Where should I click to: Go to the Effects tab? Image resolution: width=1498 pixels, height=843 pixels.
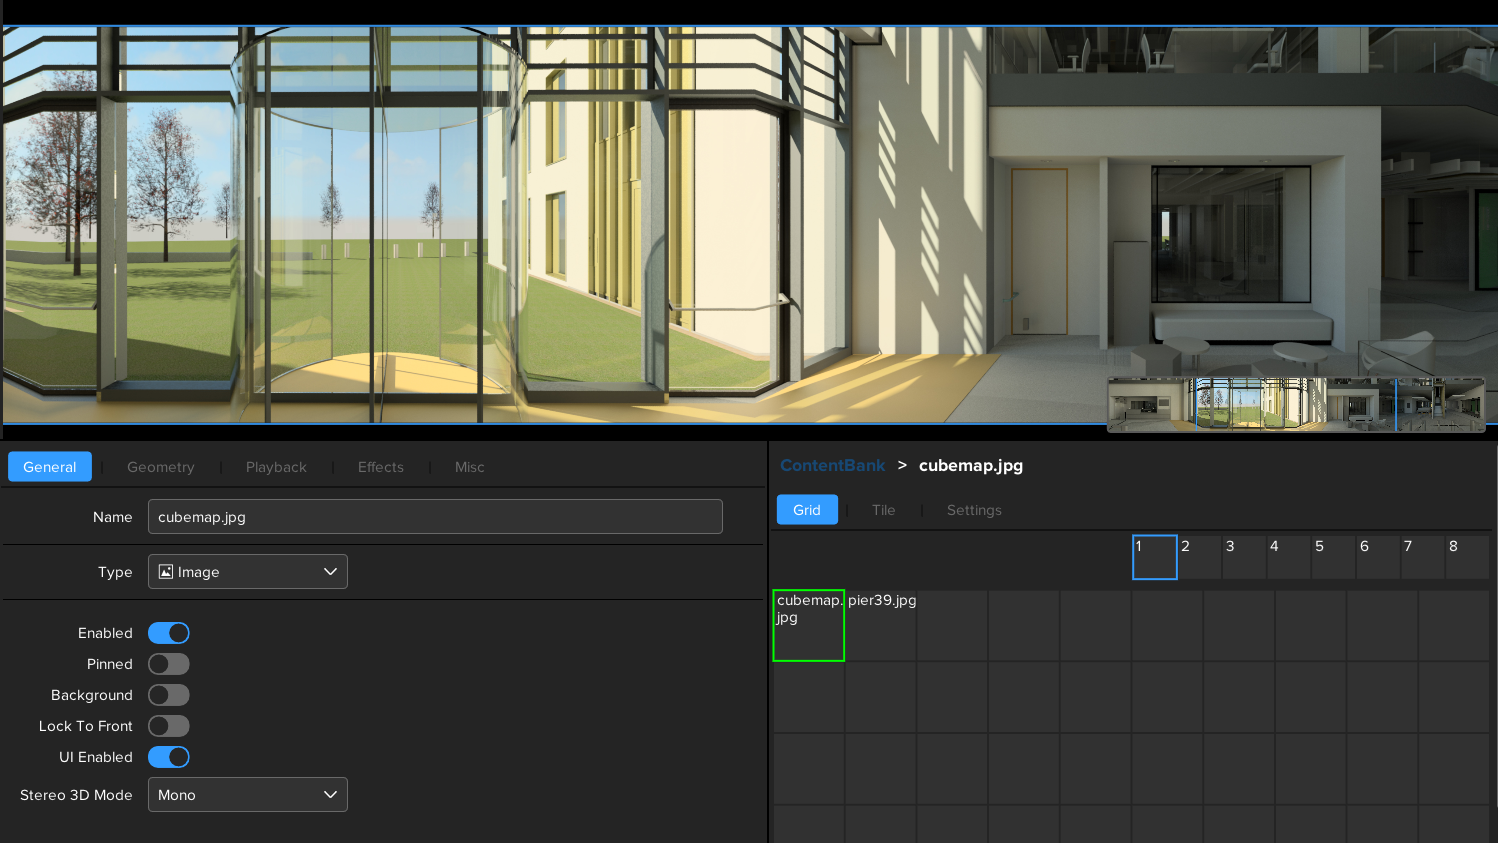click(x=380, y=467)
